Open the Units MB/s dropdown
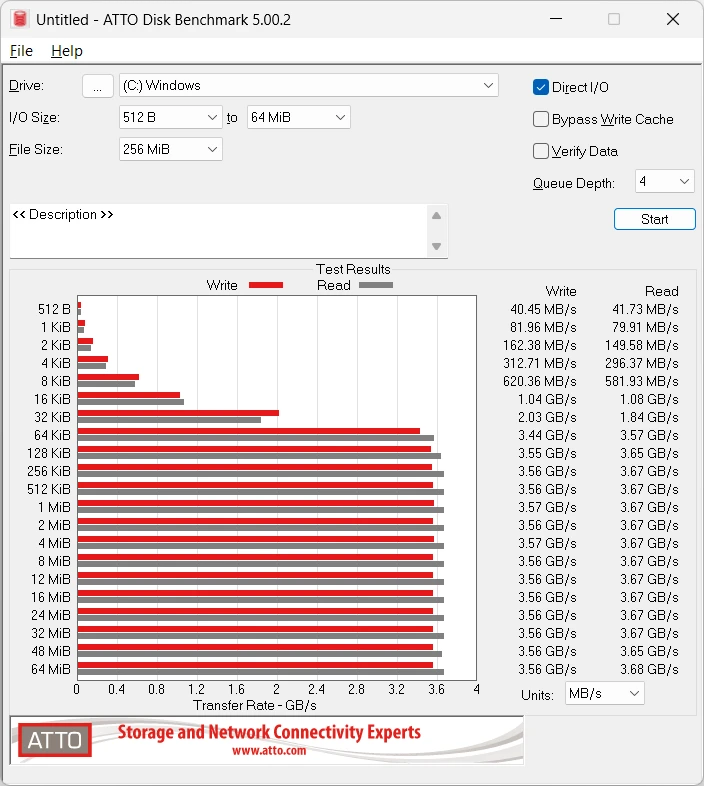Viewport: 704px width, 786px height. point(604,694)
